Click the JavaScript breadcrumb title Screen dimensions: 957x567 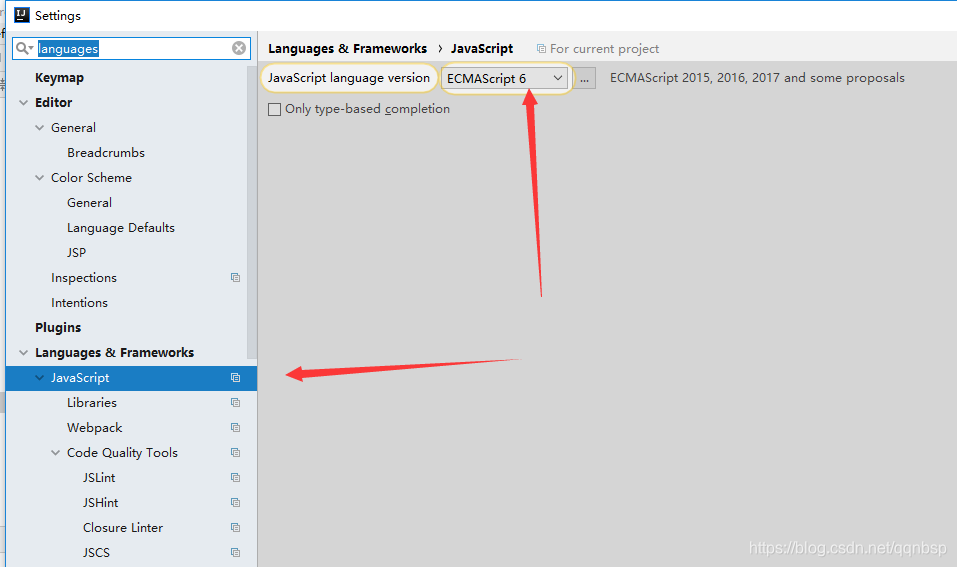click(482, 49)
